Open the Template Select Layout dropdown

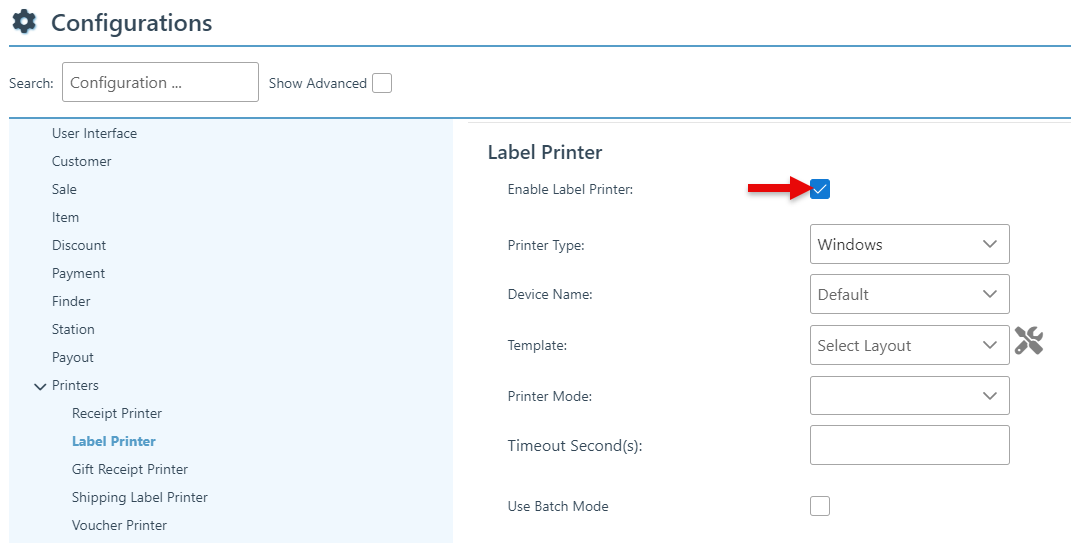coord(909,345)
